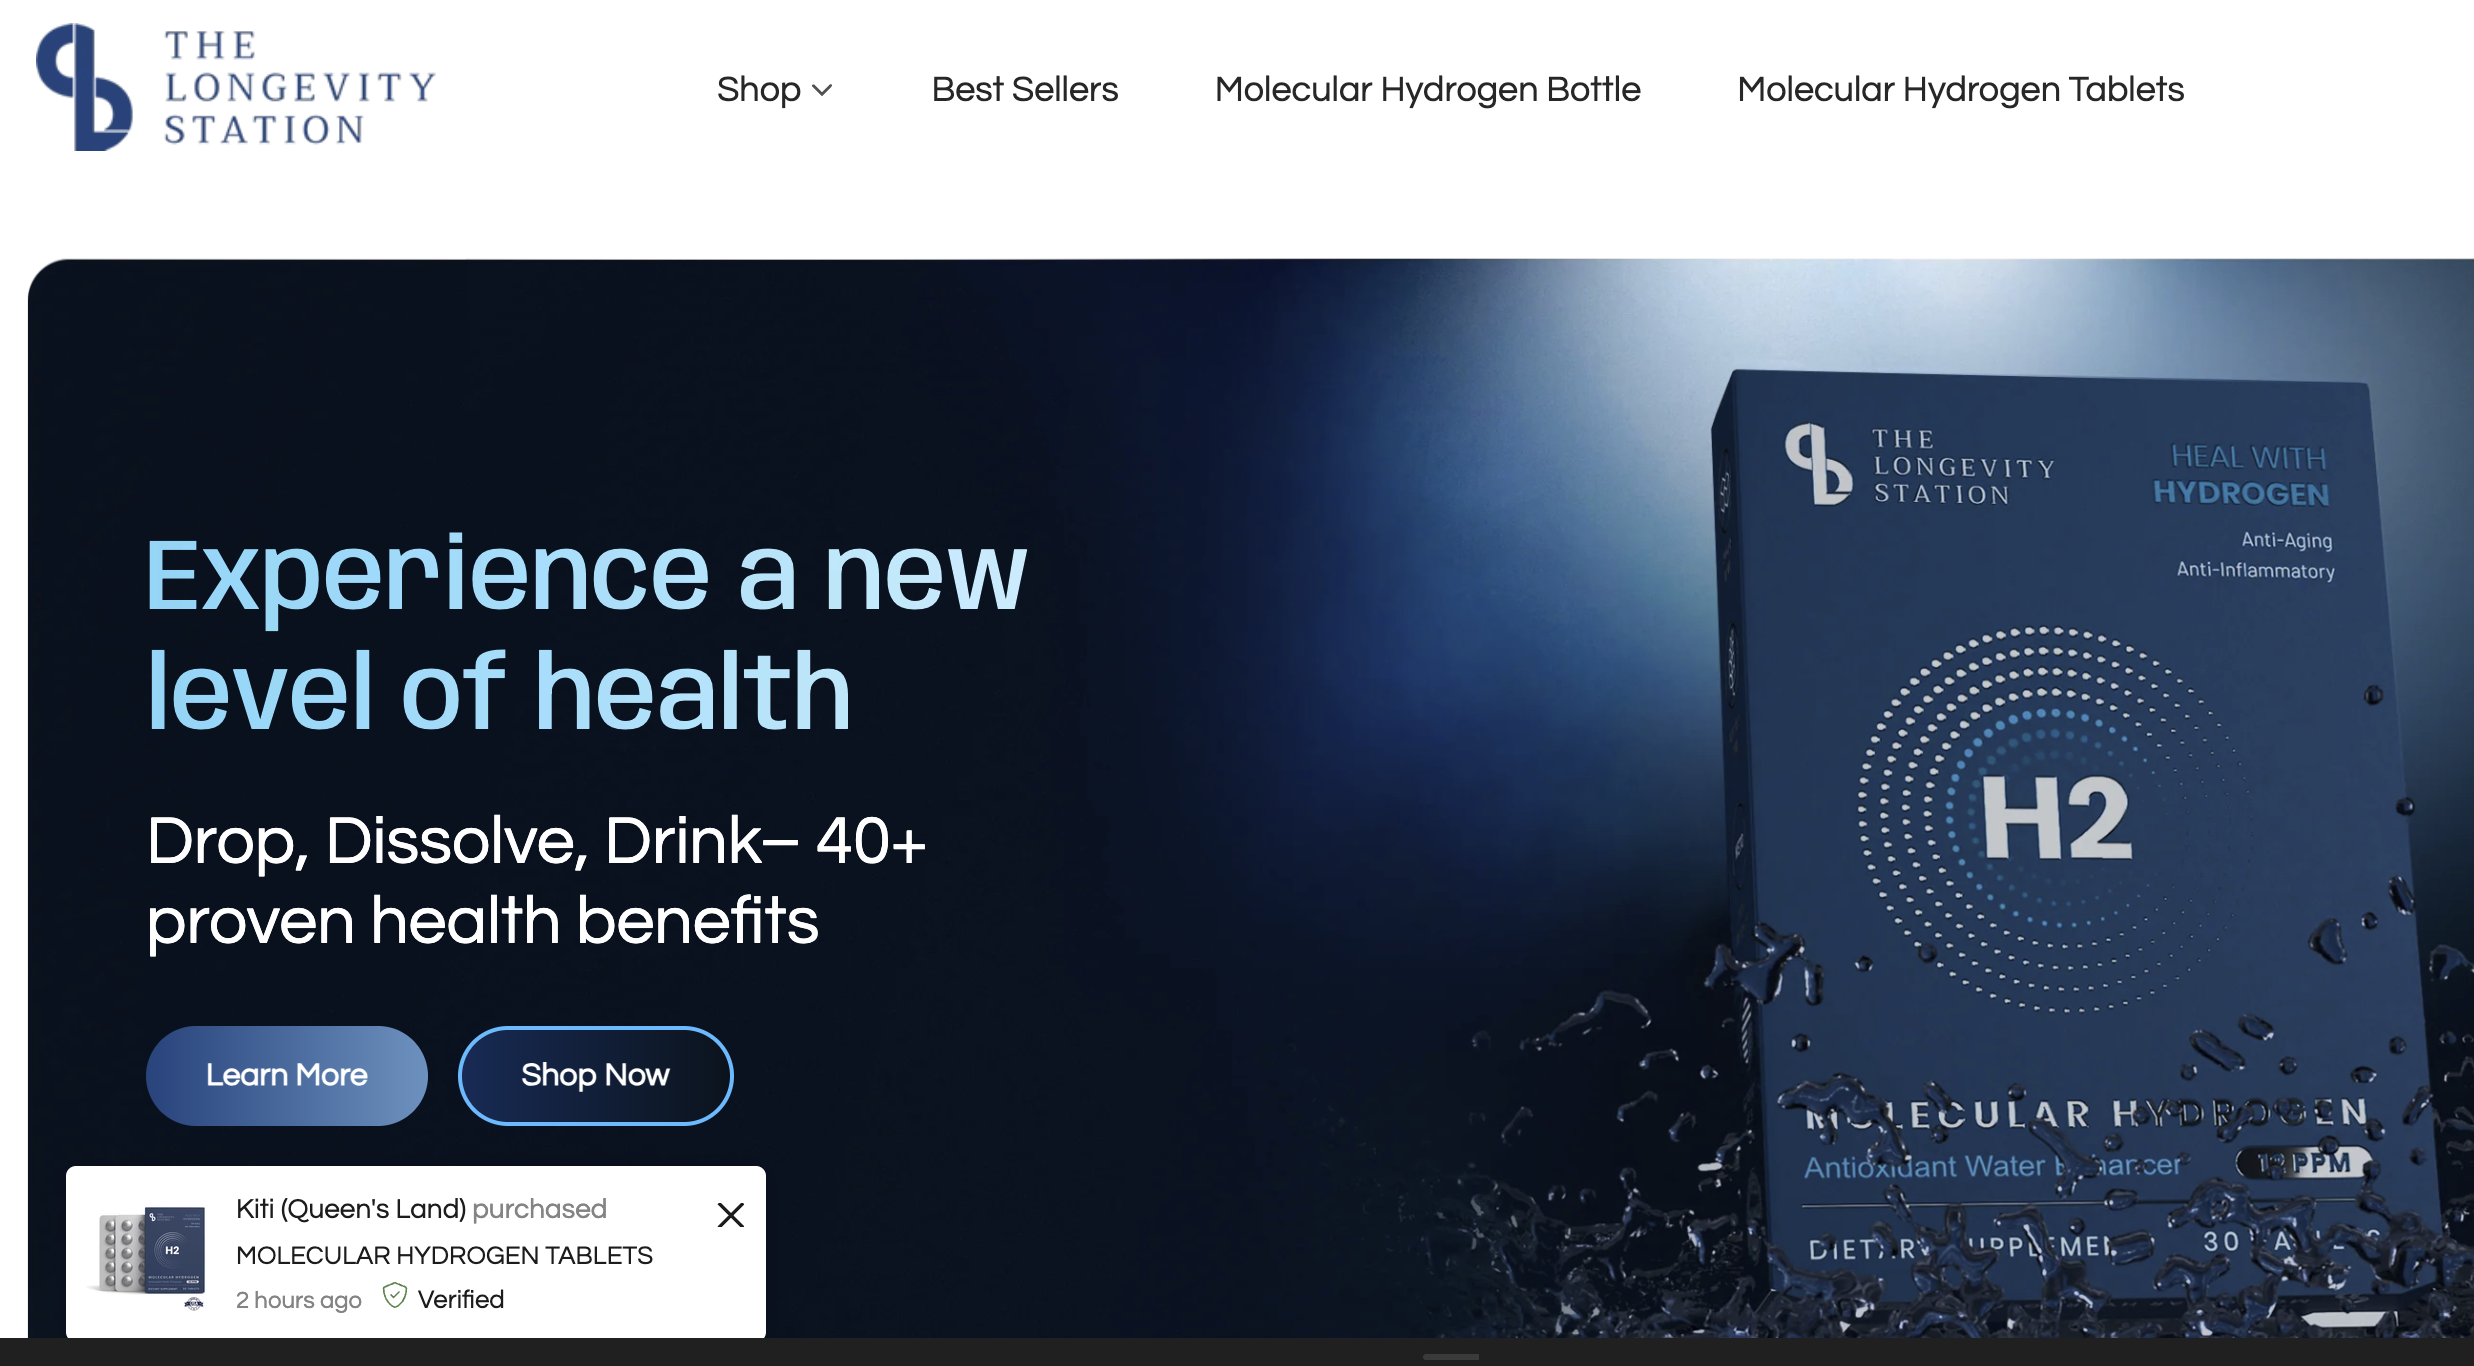Click the small badge icon under thumbnail
2474x1366 pixels.
pos(194,1304)
